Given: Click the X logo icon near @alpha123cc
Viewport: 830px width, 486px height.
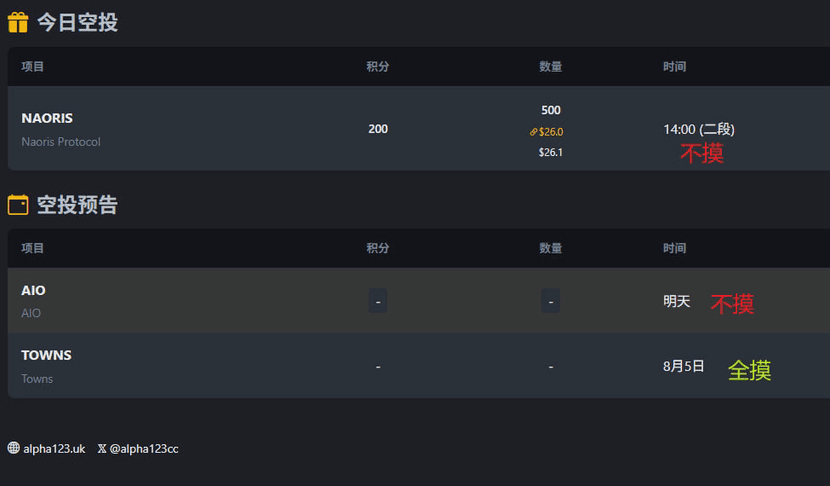Looking at the screenshot, I should [102, 448].
